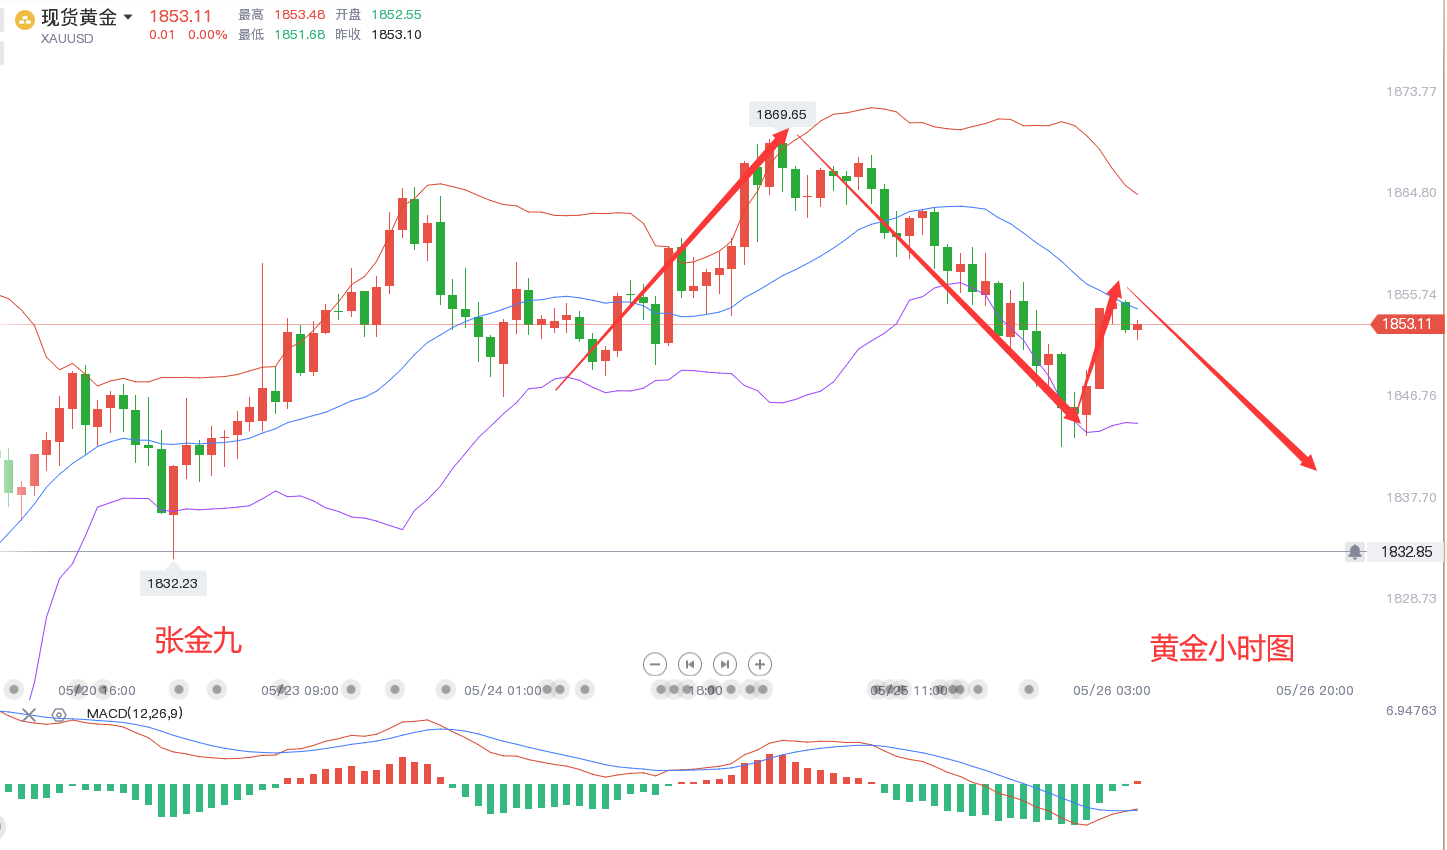Select the leftmost event marker on time axis
This screenshot has height=850, width=1447.
coord(14,689)
